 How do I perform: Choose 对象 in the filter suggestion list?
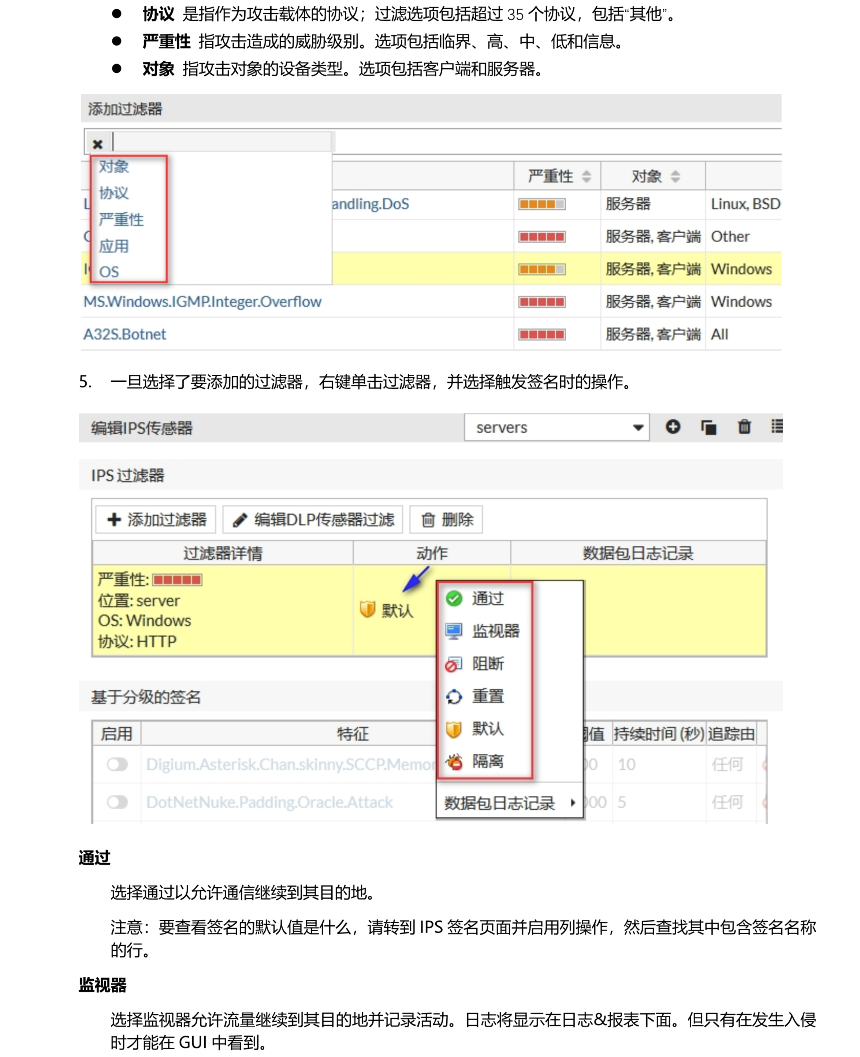113,167
